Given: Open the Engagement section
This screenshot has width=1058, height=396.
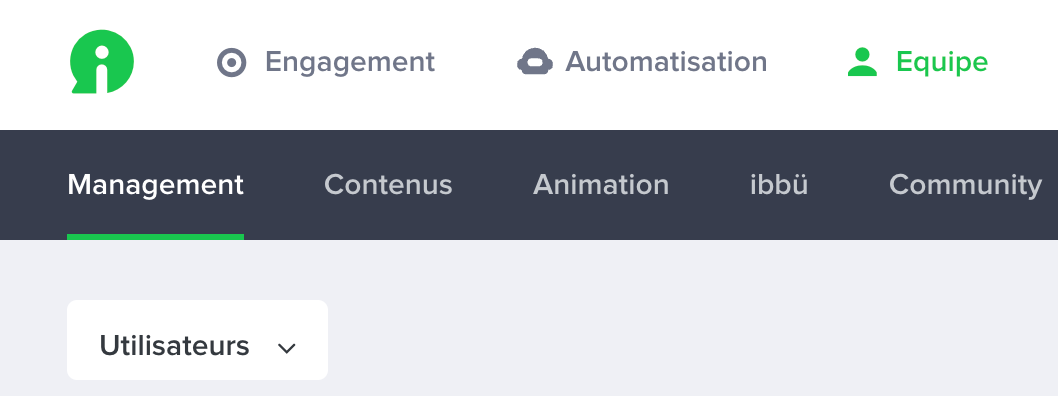Looking at the screenshot, I should (326, 62).
